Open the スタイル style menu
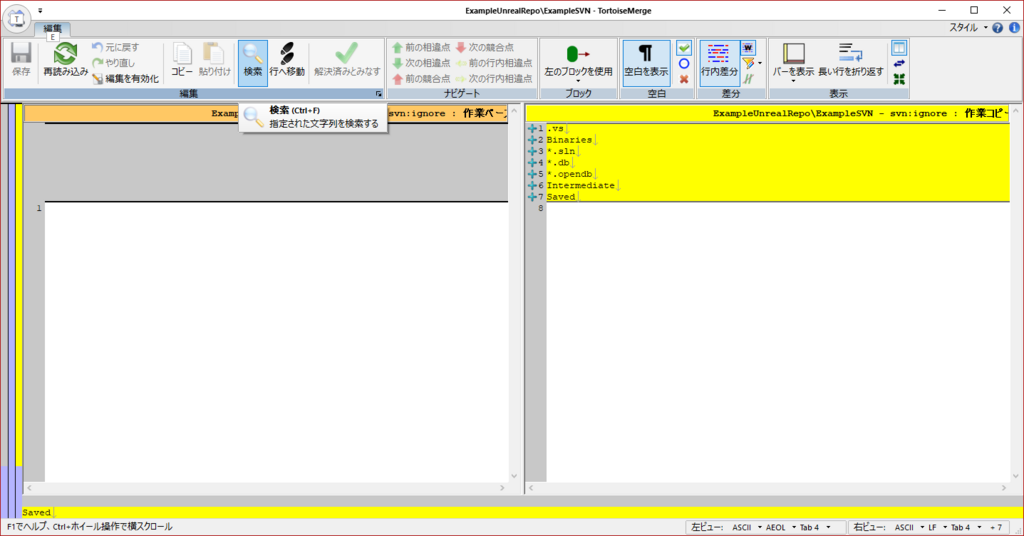The height and width of the screenshot is (536, 1024). click(x=968, y=27)
